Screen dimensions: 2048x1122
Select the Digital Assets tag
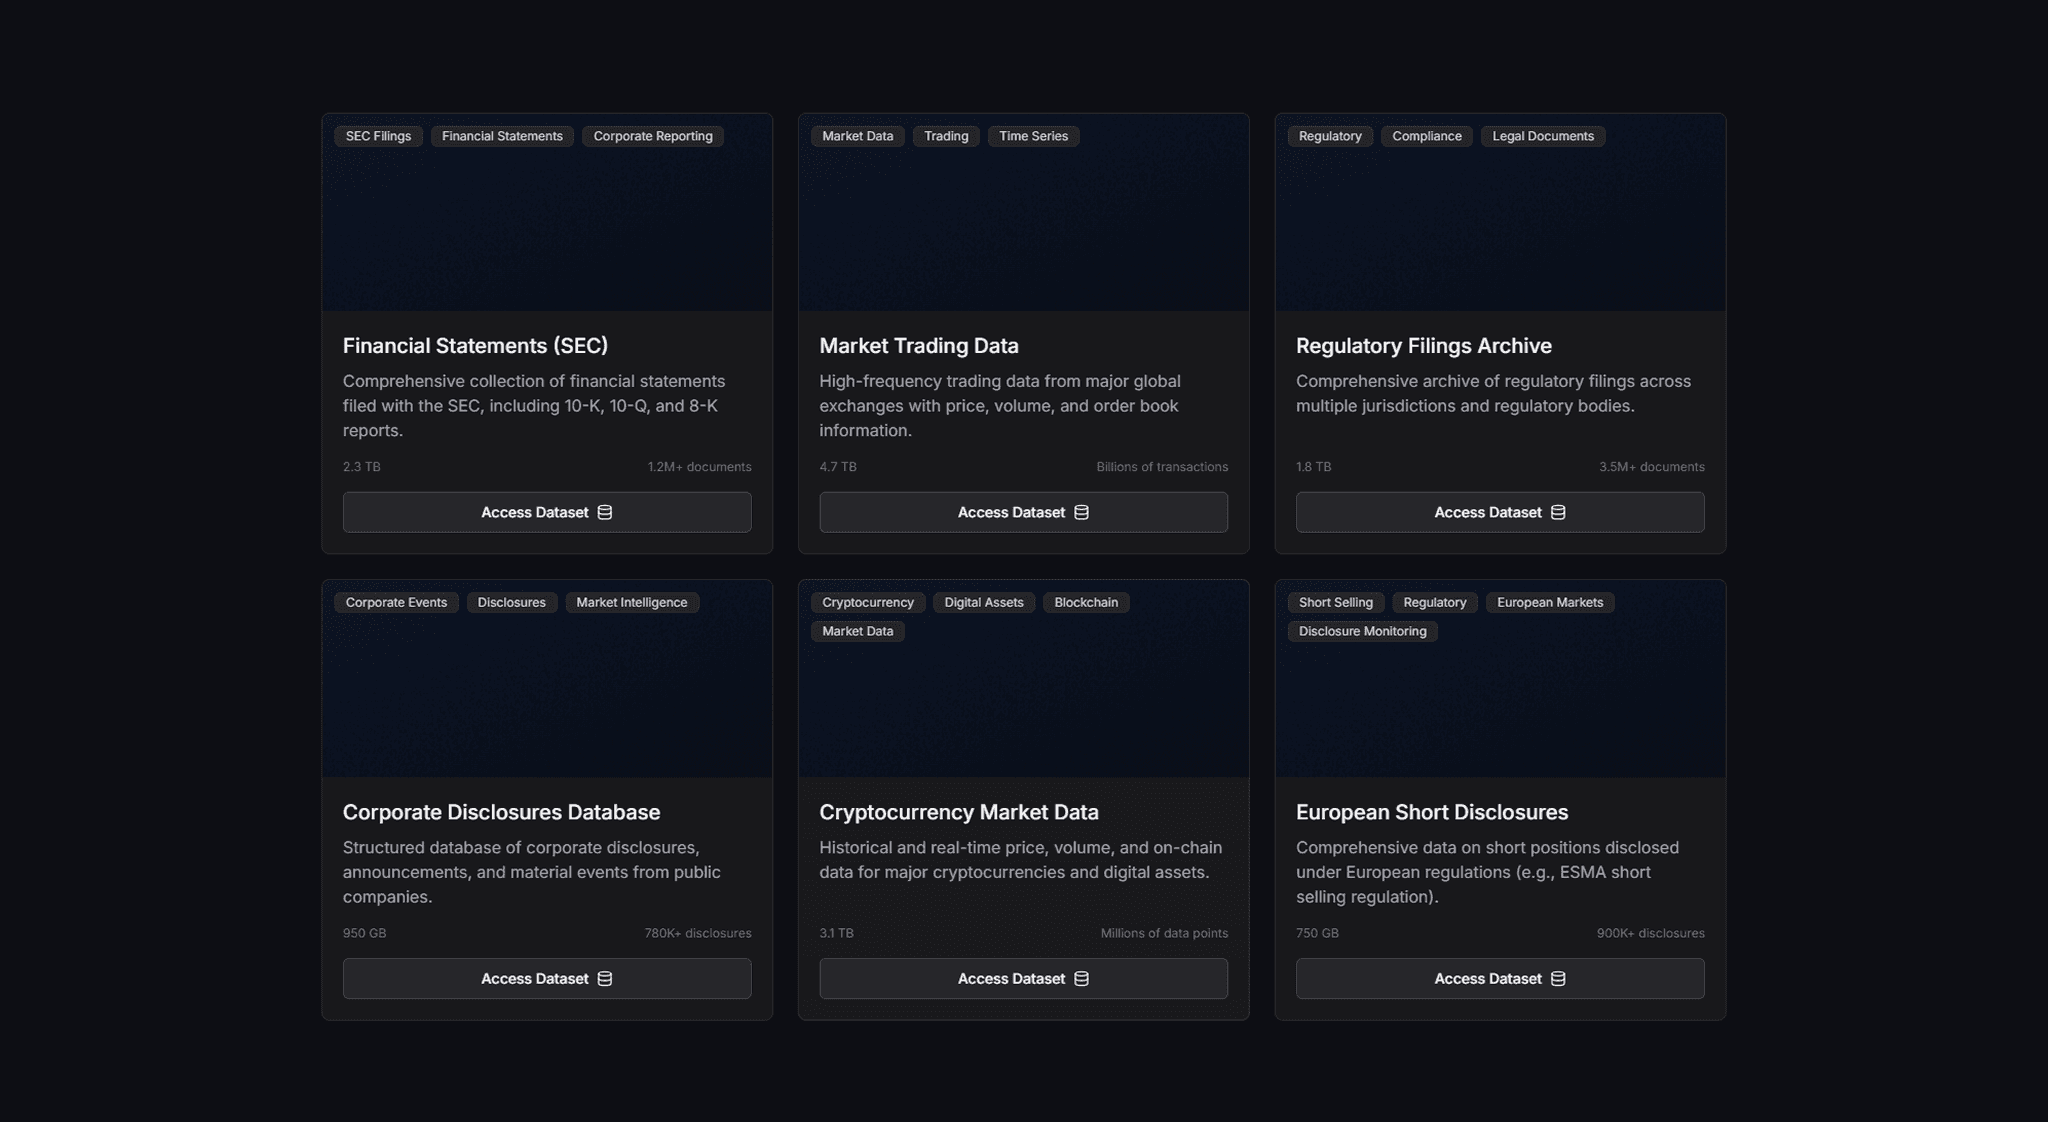click(984, 602)
